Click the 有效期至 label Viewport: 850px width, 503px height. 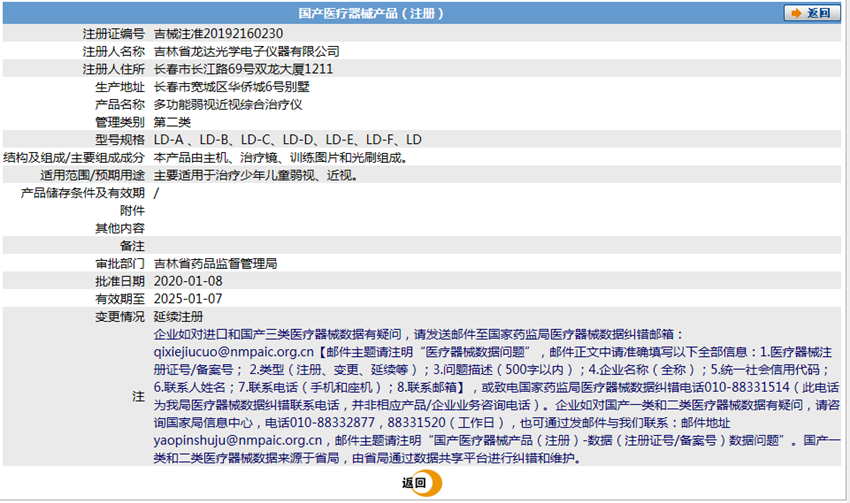point(120,299)
